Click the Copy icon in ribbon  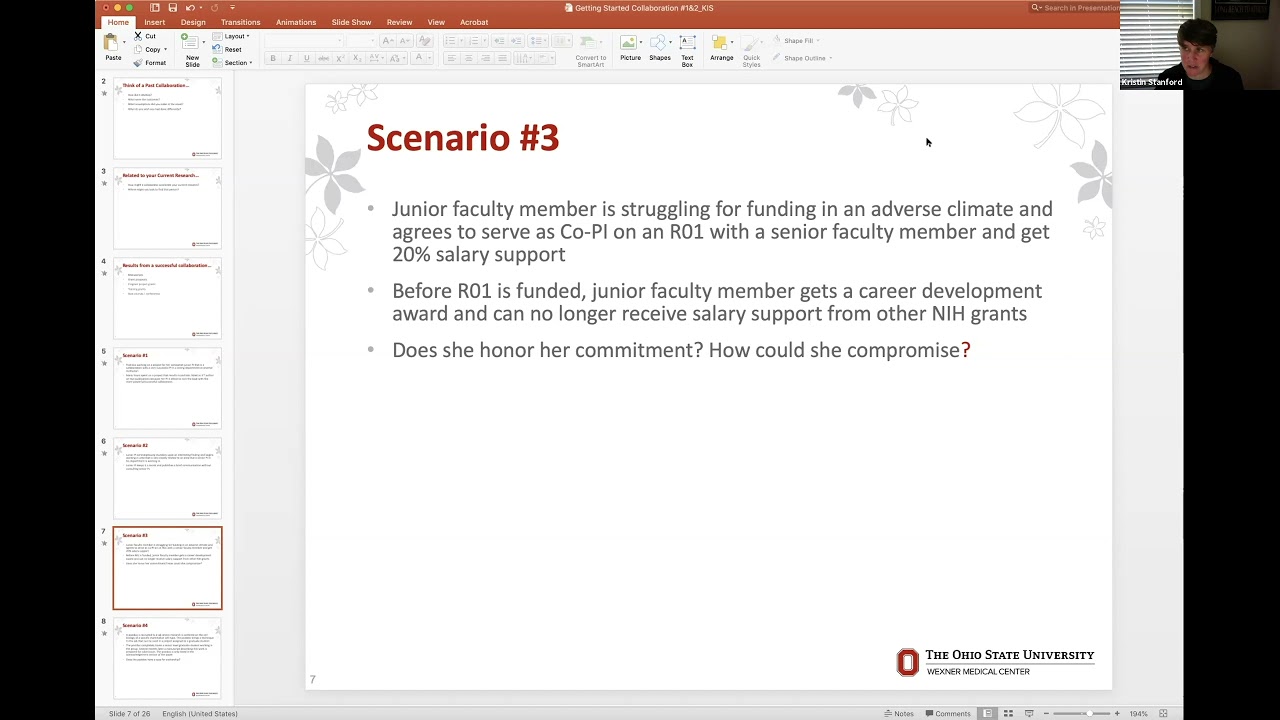pyautogui.click(x=138, y=49)
